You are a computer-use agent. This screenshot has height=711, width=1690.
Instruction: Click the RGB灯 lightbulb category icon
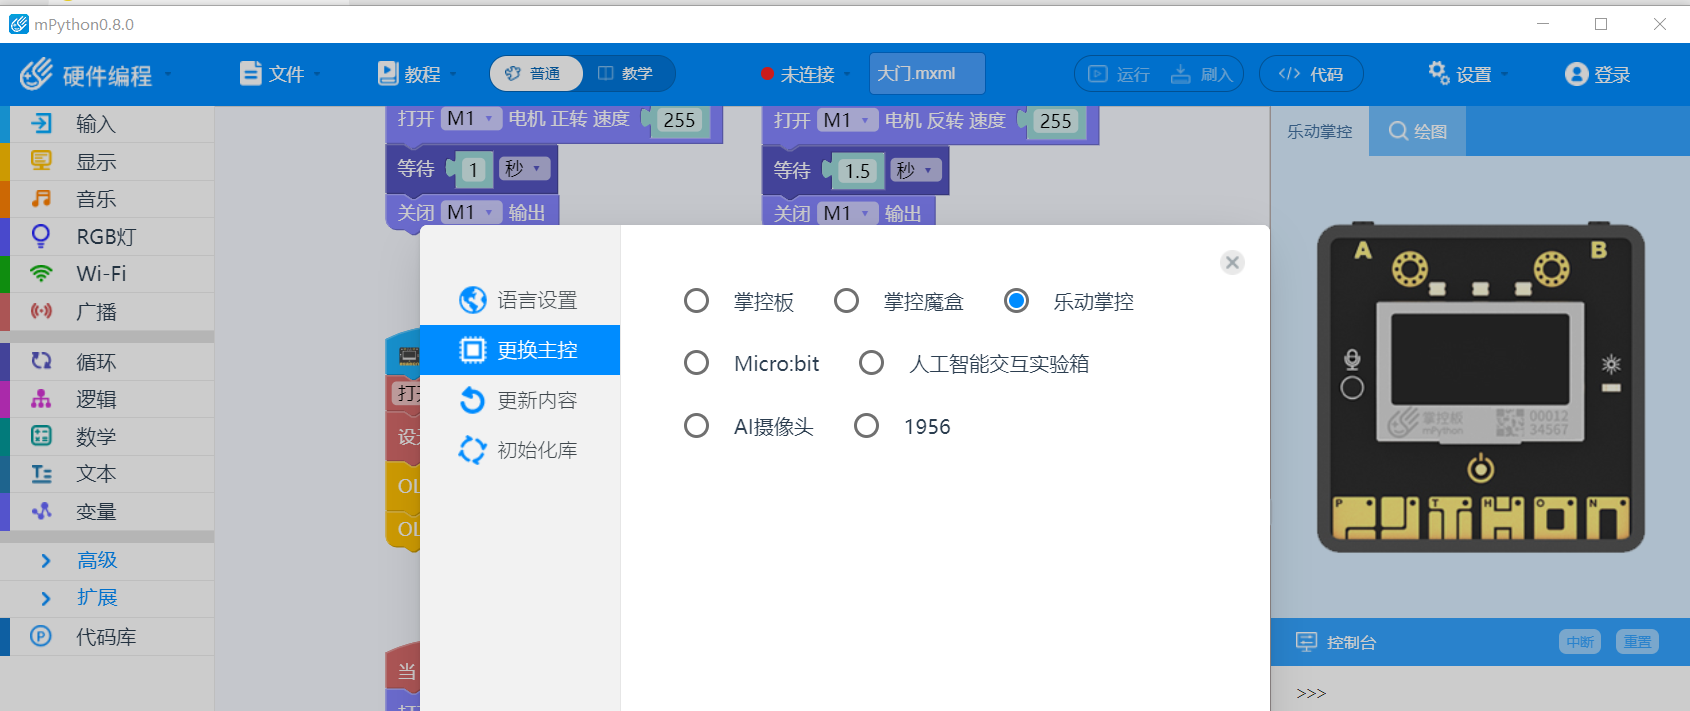pyautogui.click(x=41, y=236)
